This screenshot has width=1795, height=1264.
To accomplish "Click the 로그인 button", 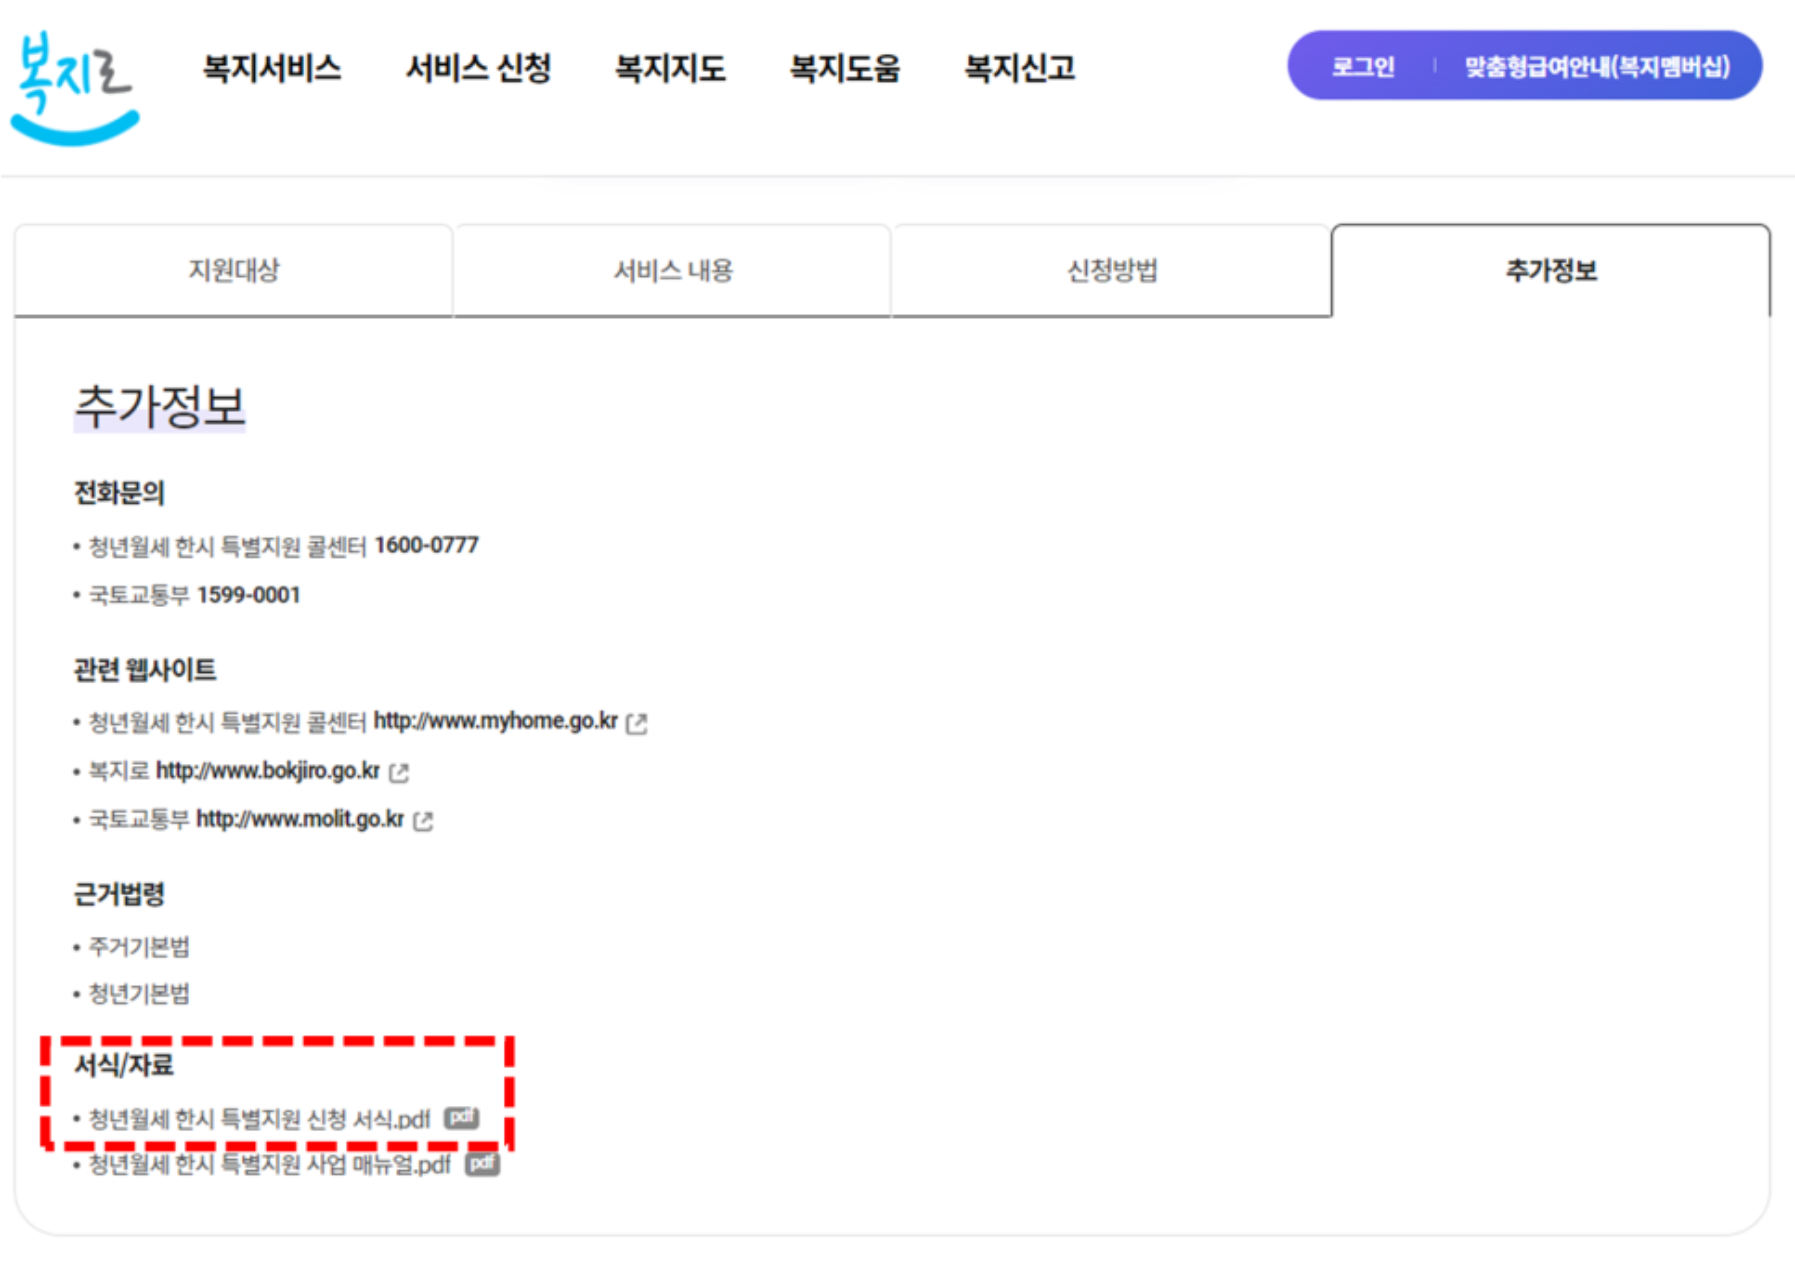I will [x=1362, y=67].
